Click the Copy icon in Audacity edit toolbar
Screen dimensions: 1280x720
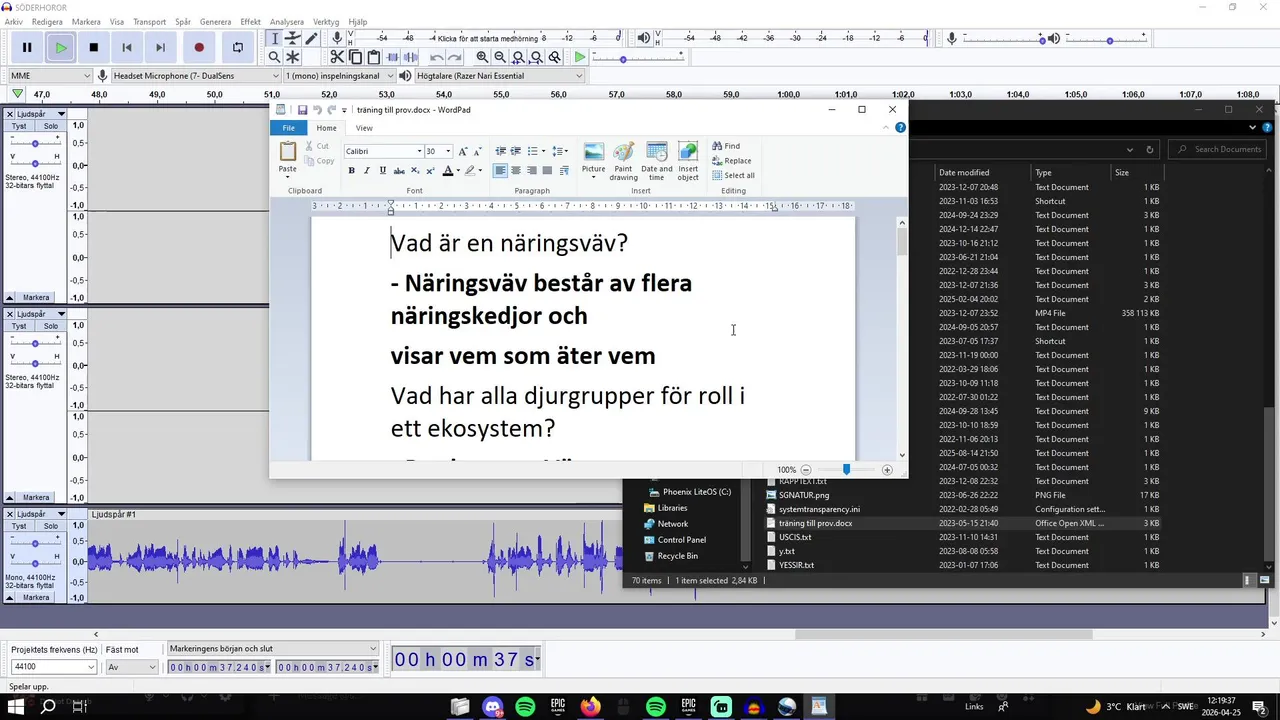pos(355,57)
